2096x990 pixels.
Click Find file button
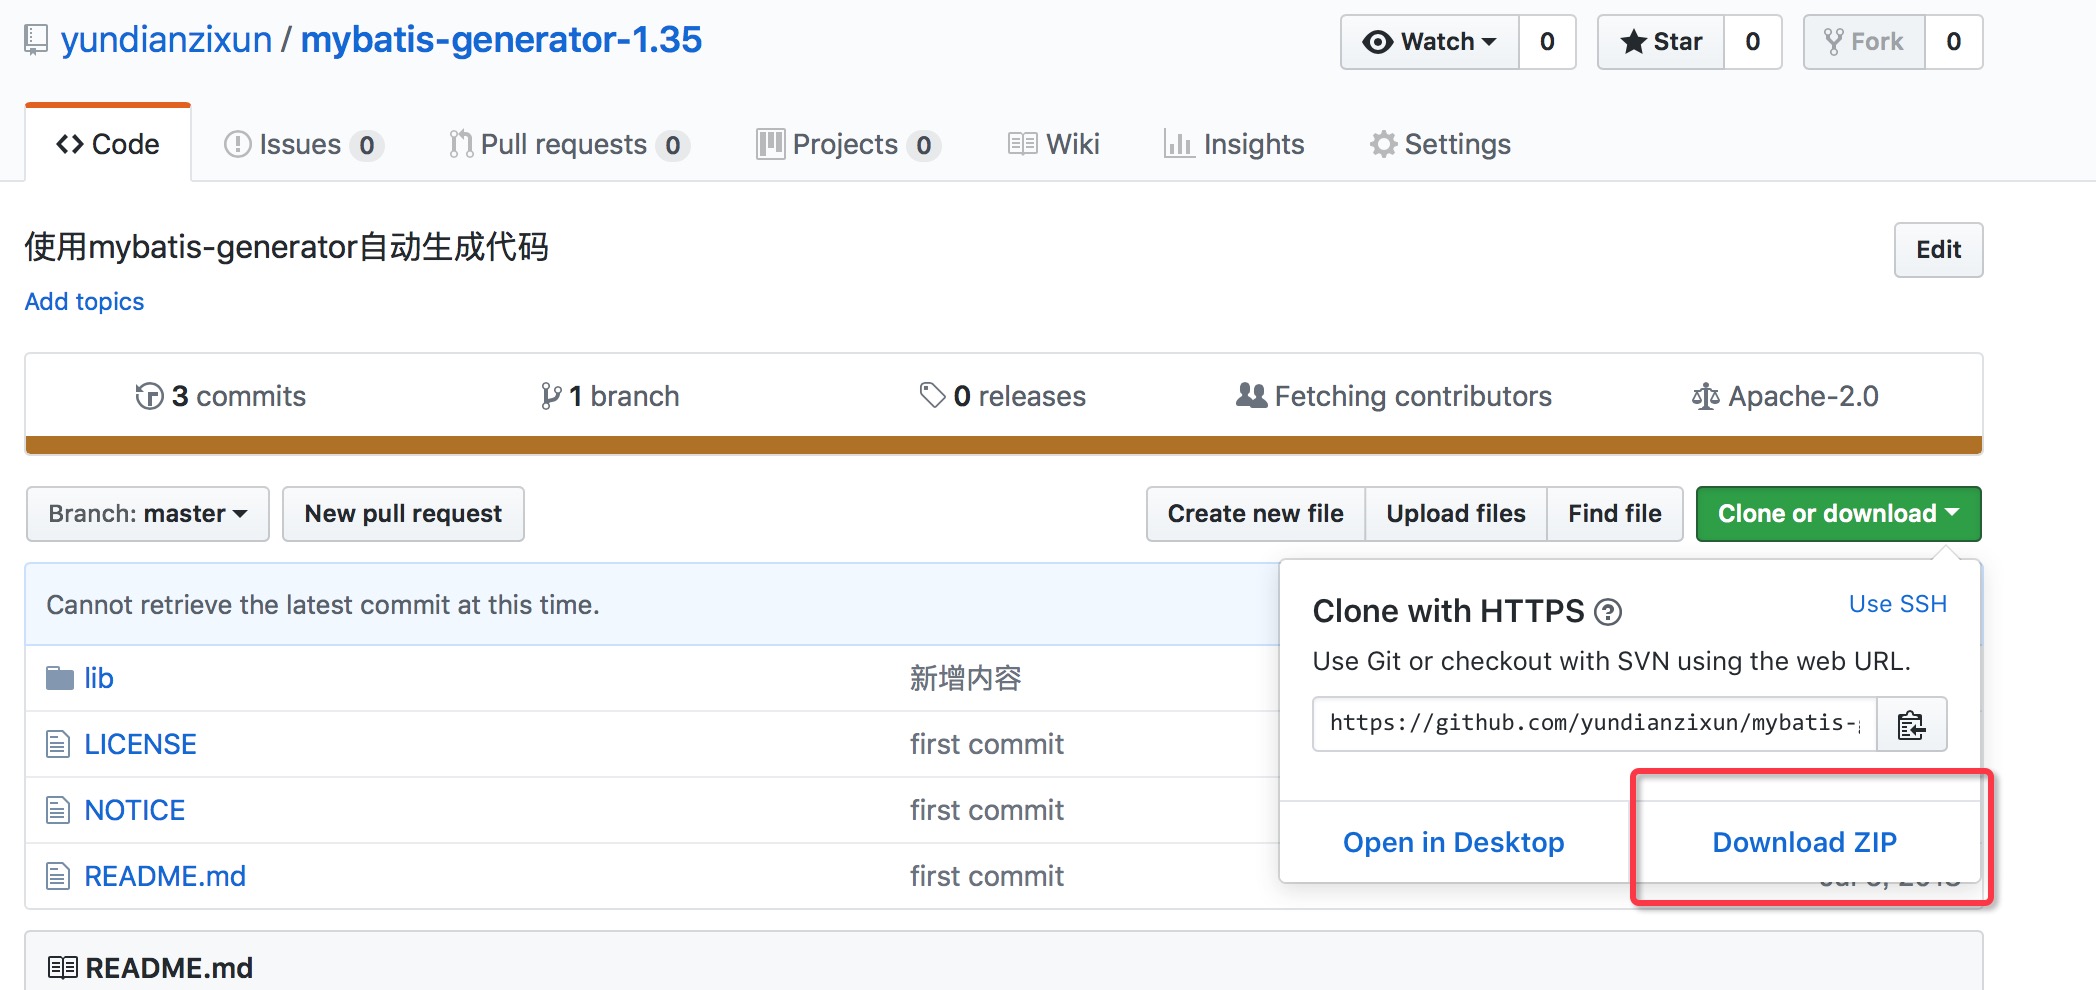1615,514
